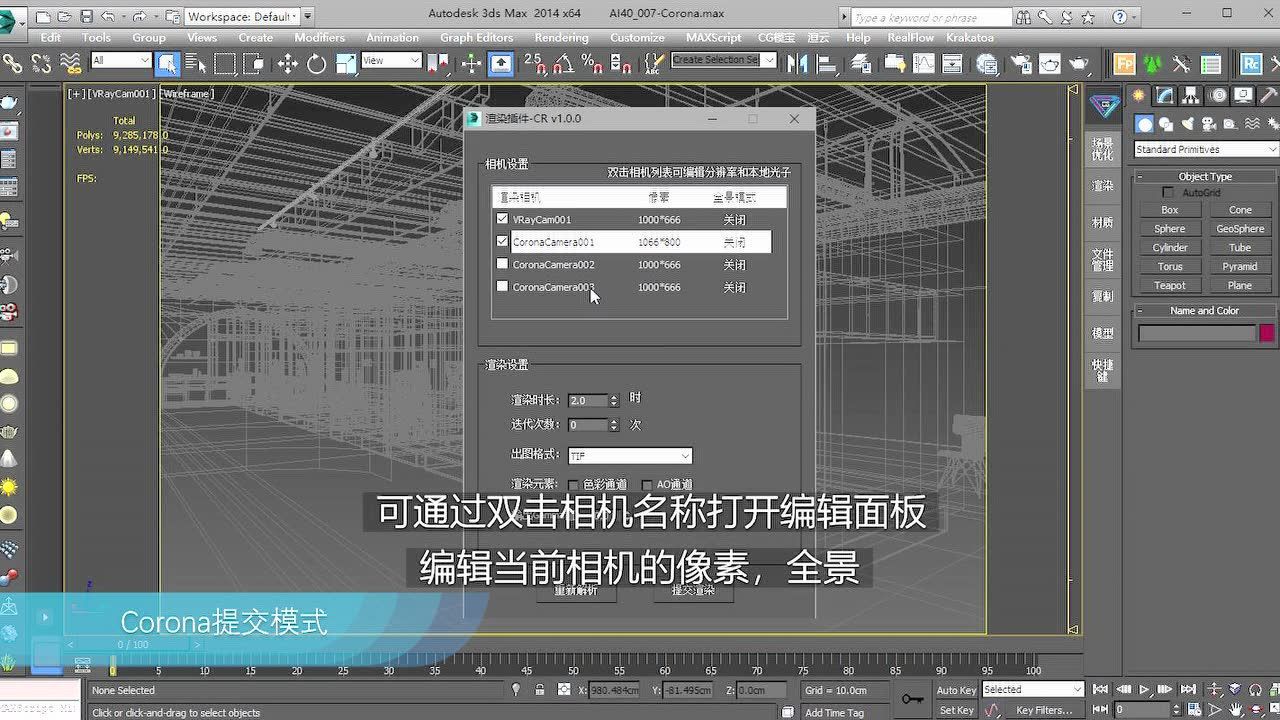Viewport: 1280px width, 720px height.
Task: Open Render Setup teapot icon
Action: [x=1021, y=64]
